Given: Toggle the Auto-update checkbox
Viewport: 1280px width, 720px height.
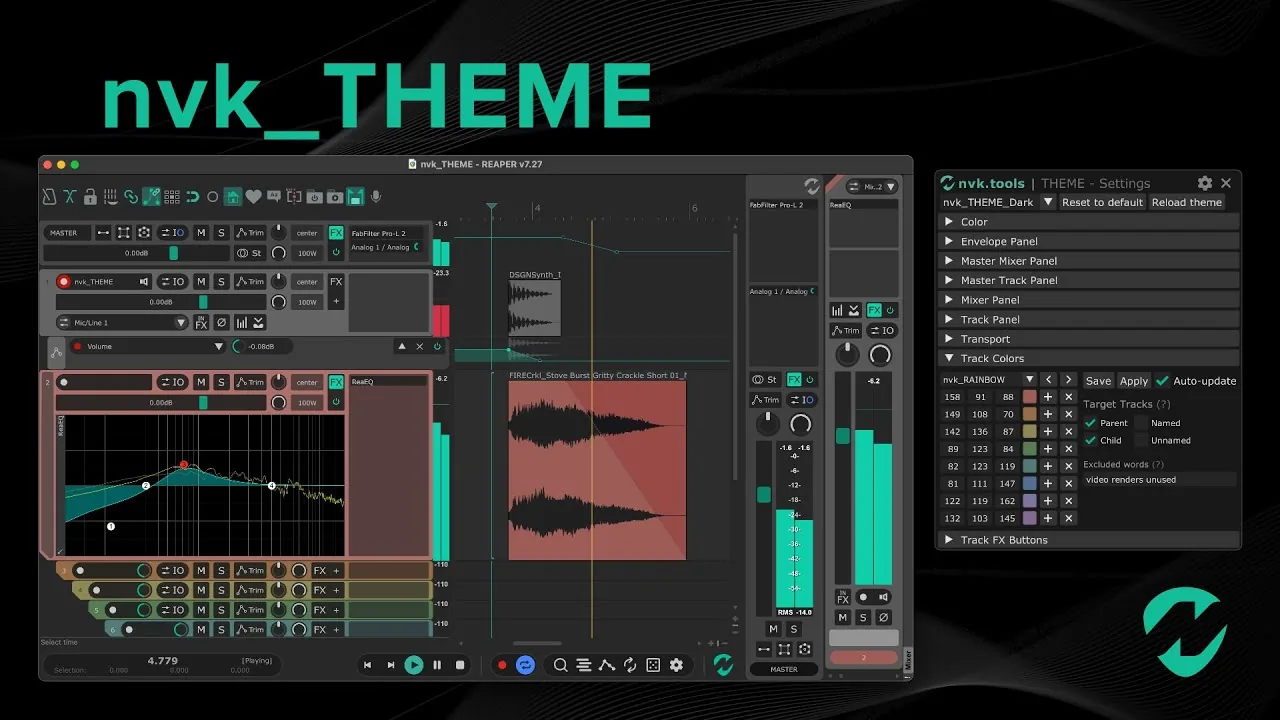Looking at the screenshot, I should (x=1162, y=381).
